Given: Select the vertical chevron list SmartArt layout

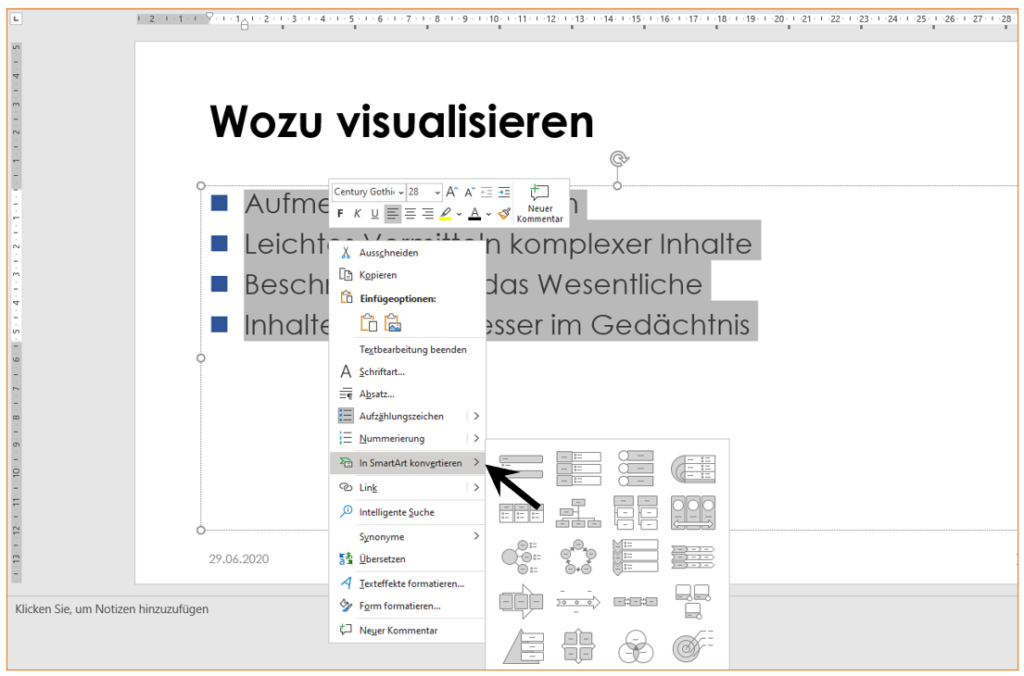Looking at the screenshot, I should pyautogui.click(x=635, y=557).
